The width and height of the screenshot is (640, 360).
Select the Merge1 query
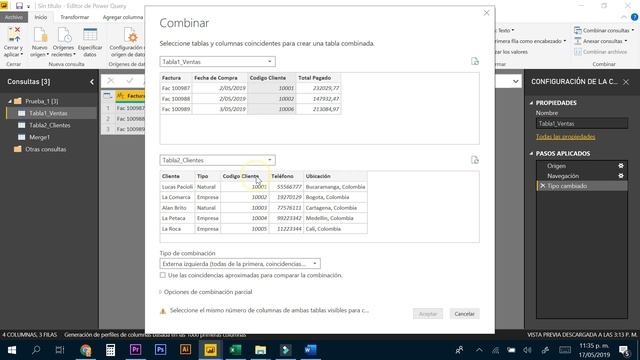pyautogui.click(x=40, y=137)
